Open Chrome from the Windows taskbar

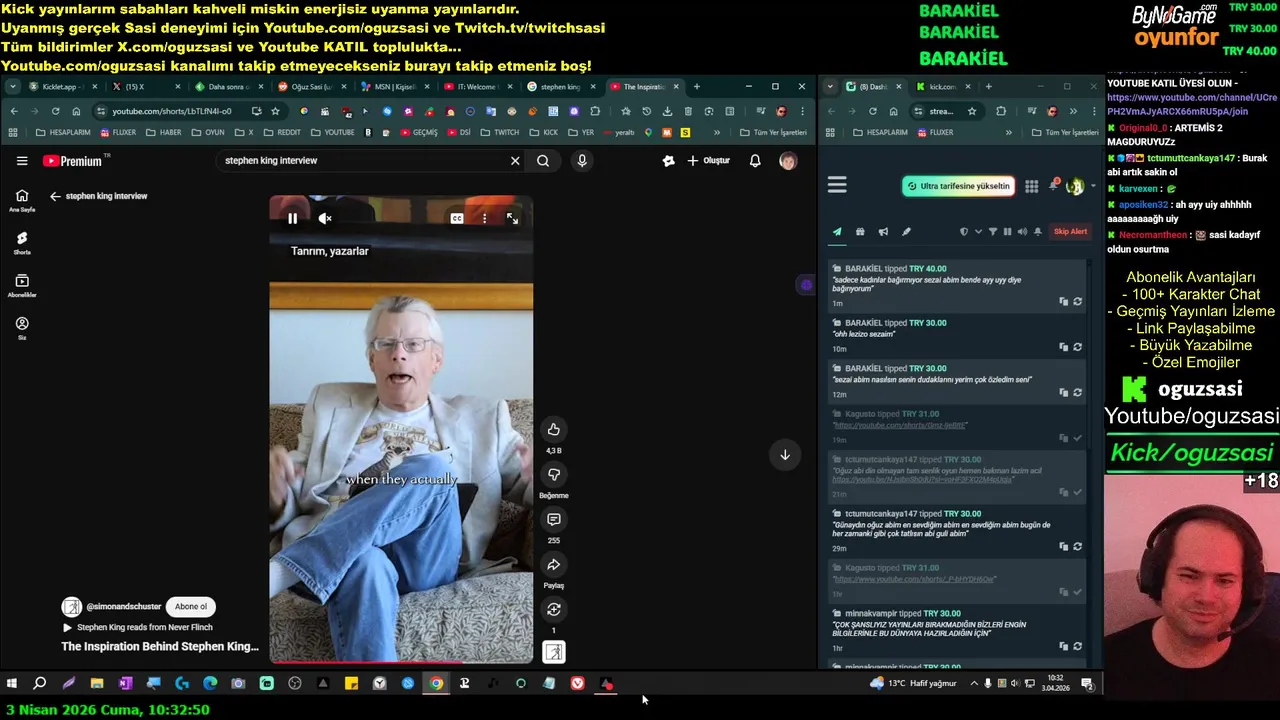point(436,684)
